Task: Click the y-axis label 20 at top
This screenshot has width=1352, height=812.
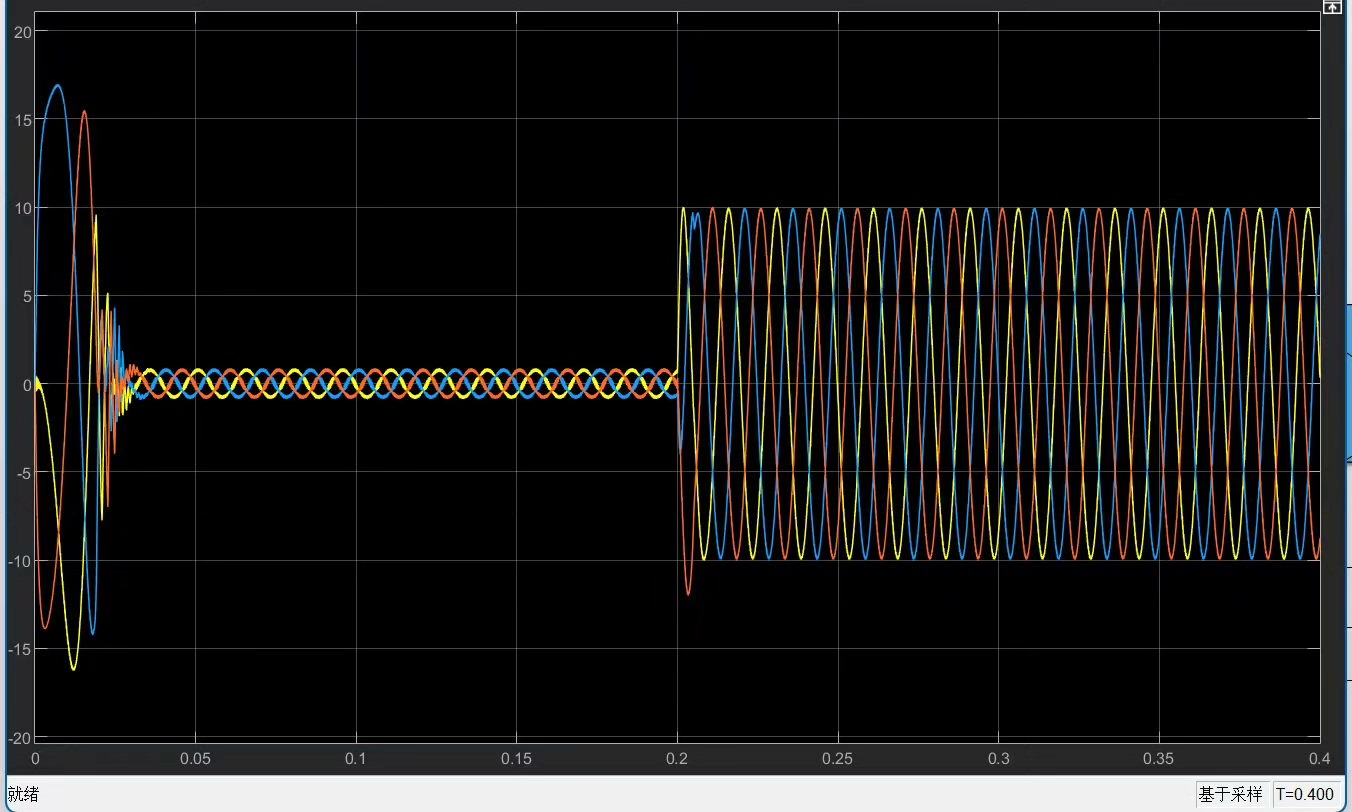Action: [x=21, y=31]
